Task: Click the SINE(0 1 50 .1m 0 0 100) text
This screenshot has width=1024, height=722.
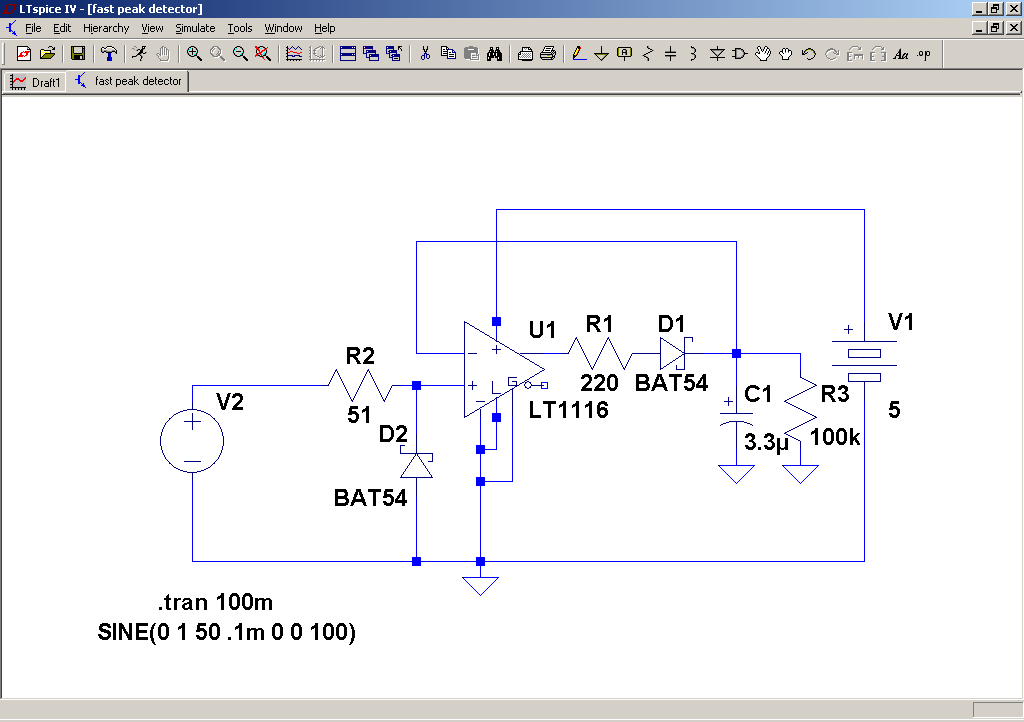Action: [227, 632]
